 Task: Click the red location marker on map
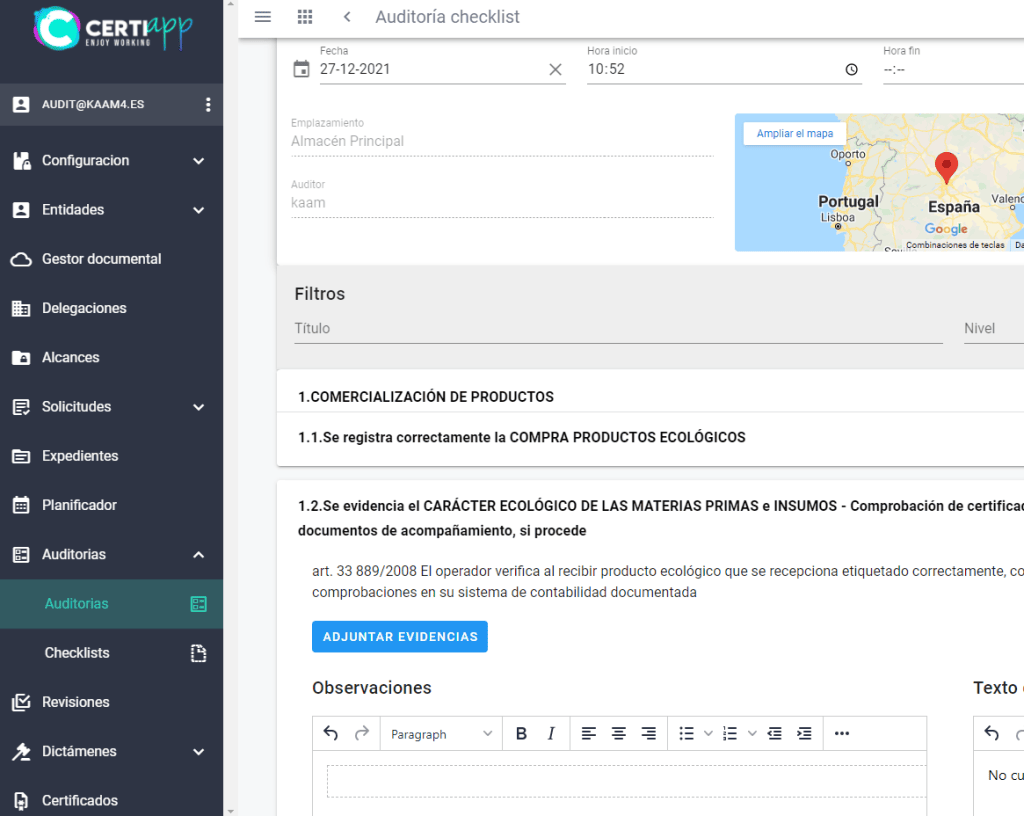click(945, 166)
